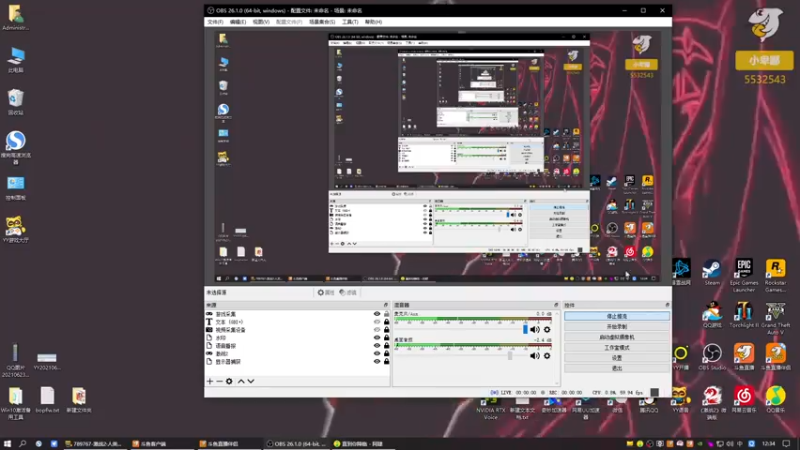The image size is (800, 450).
Task: Pop out the Audio Mixer dock icon
Action: (x=556, y=305)
